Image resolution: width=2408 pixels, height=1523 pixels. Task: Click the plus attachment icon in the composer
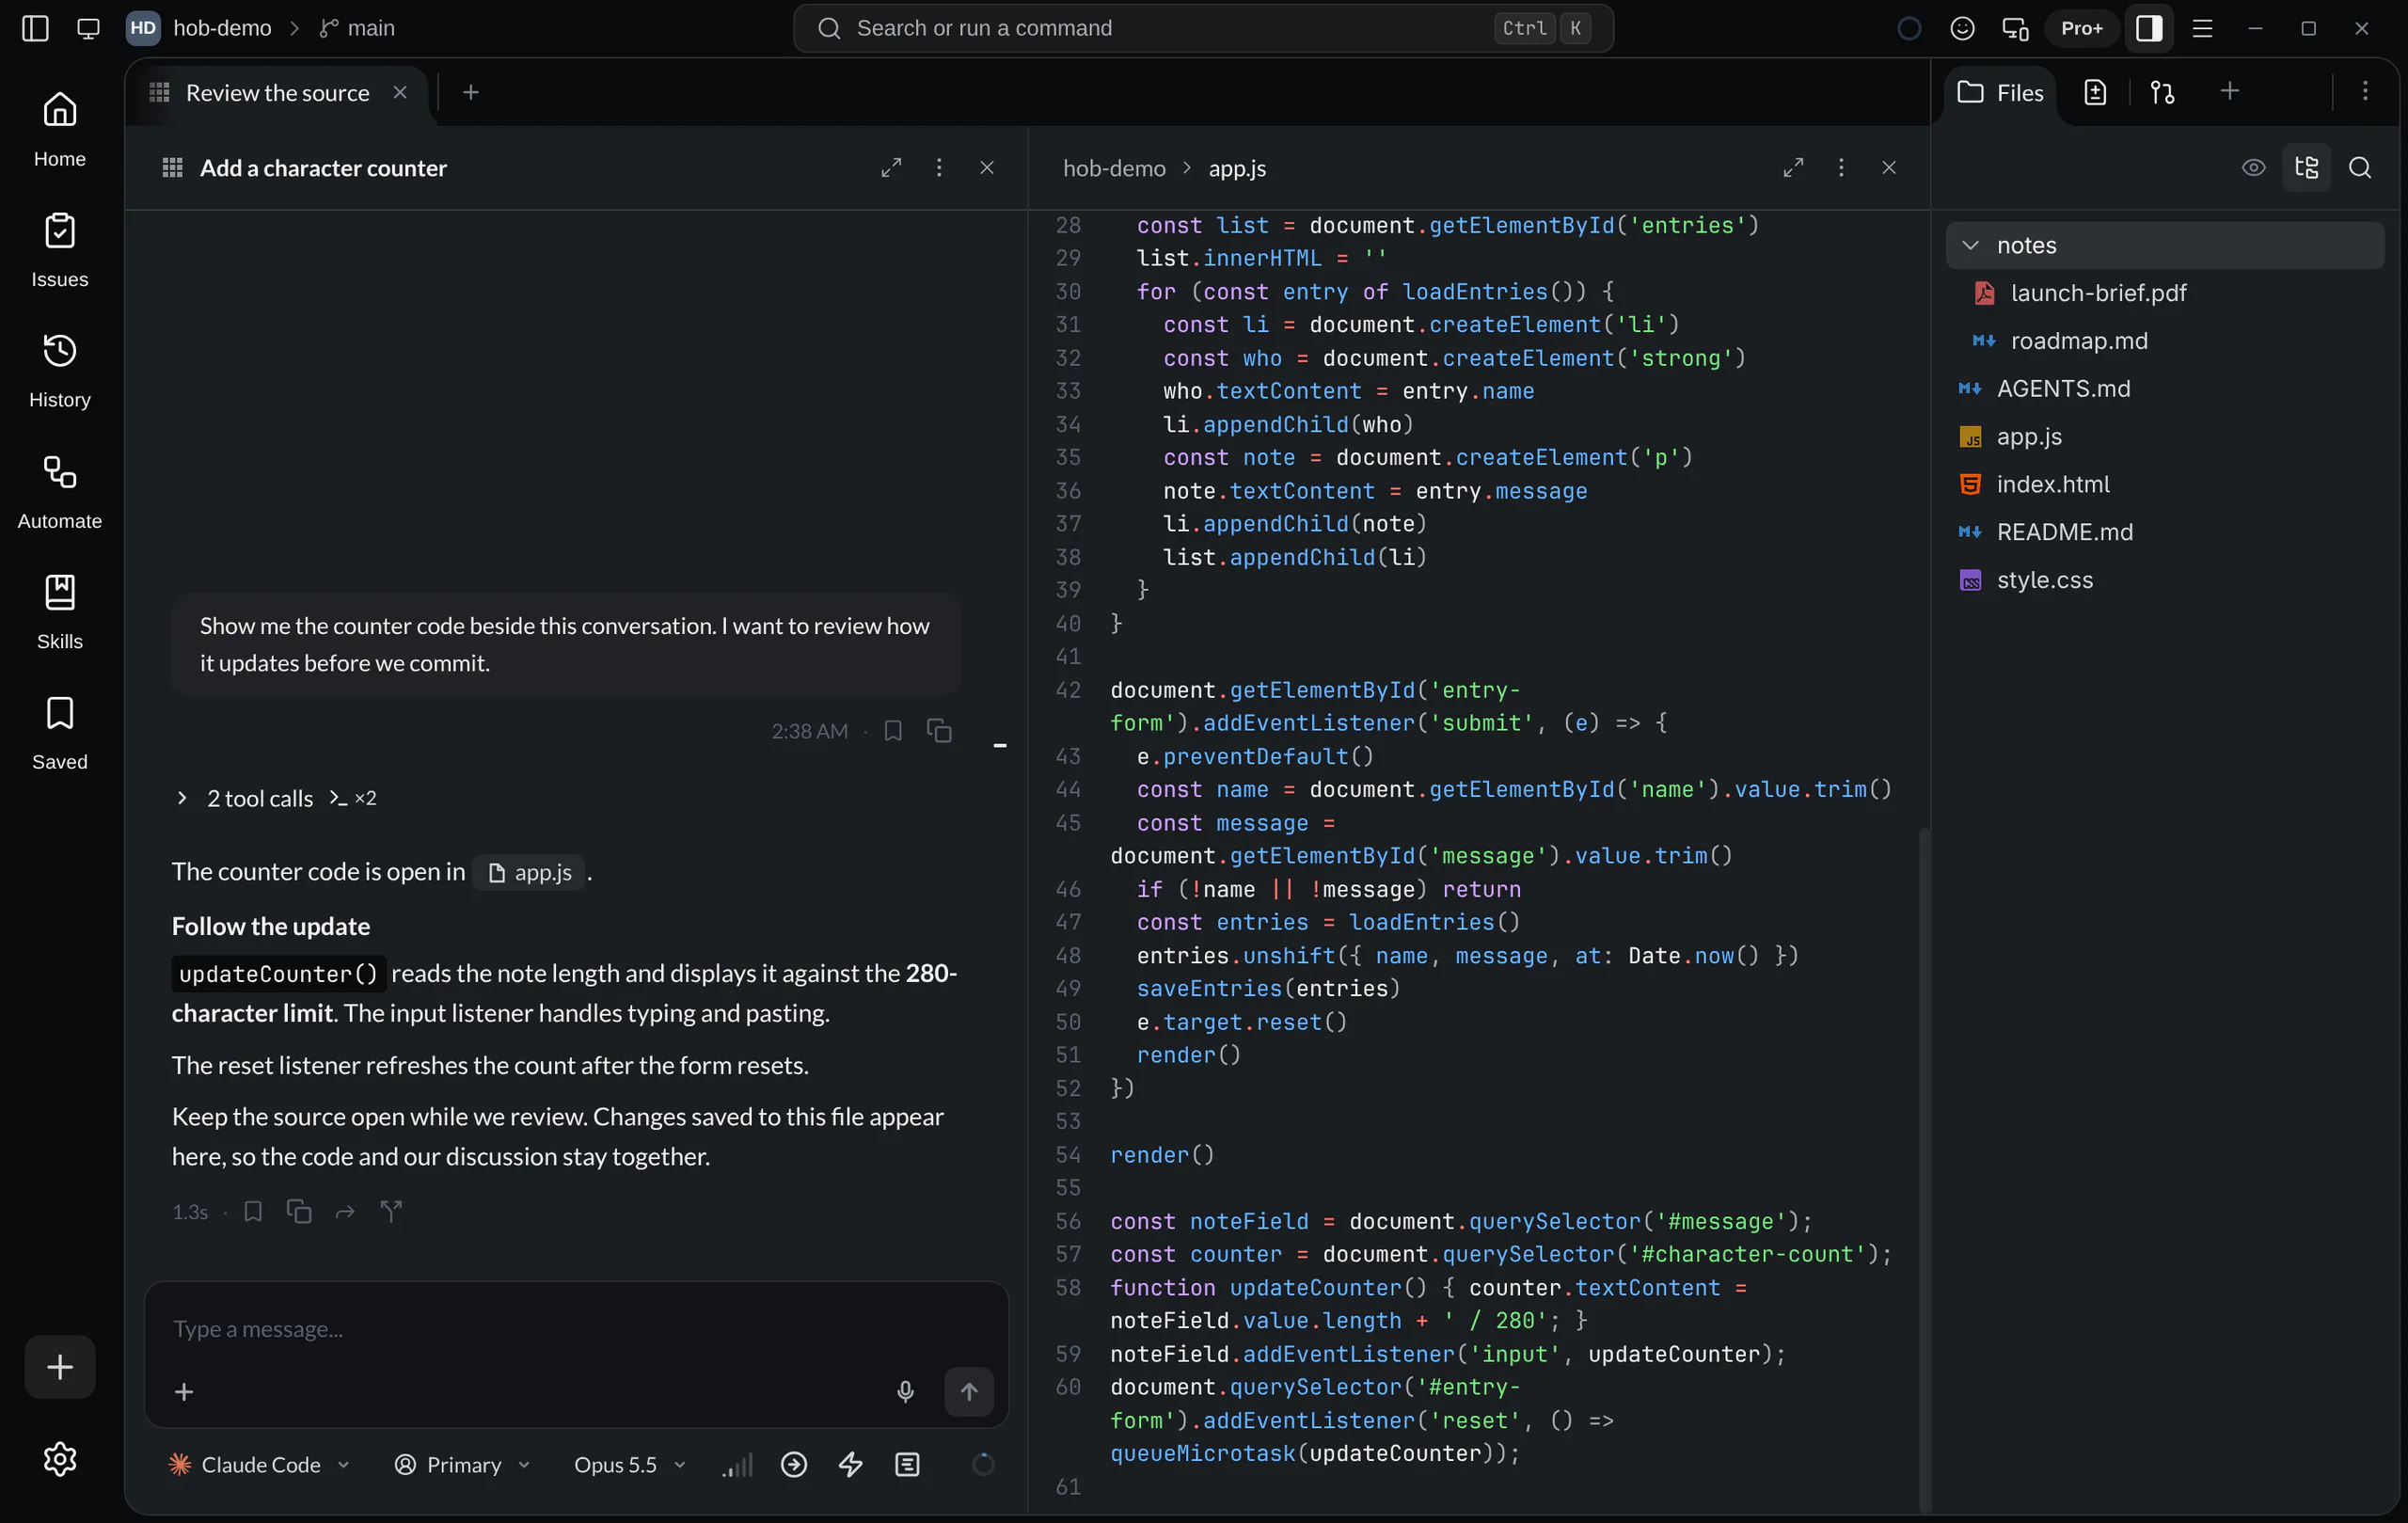click(184, 1392)
